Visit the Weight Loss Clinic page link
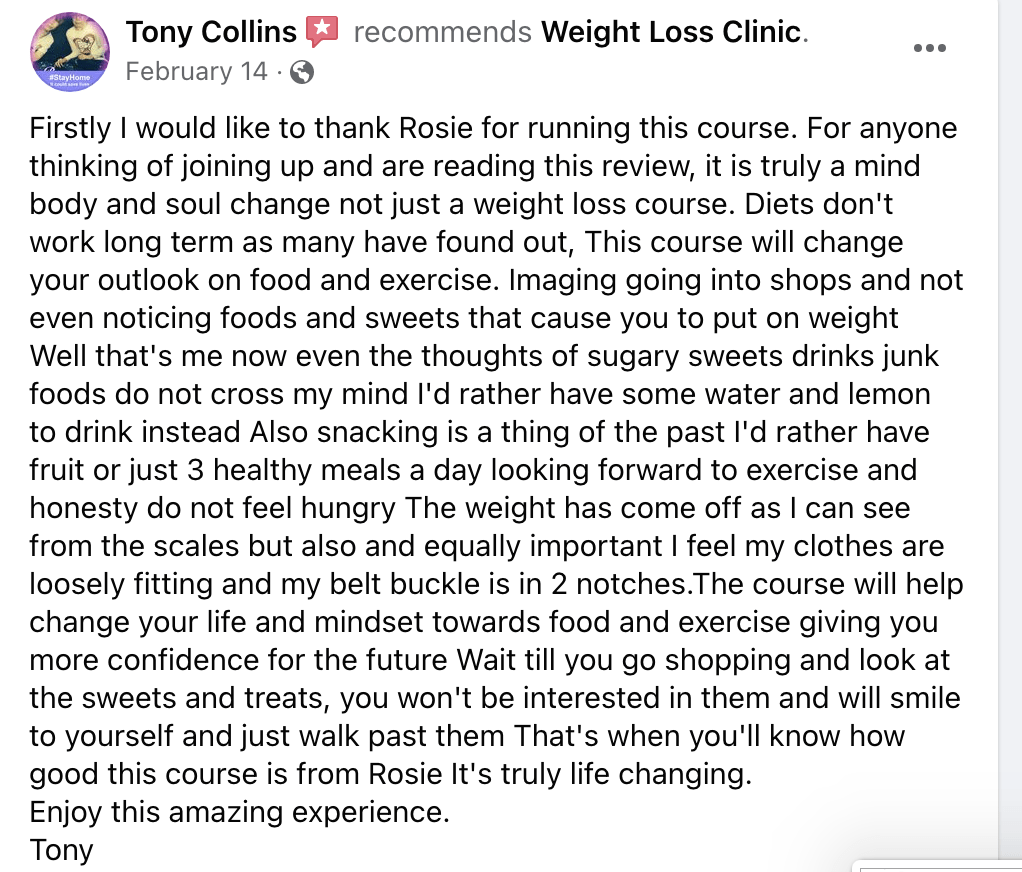Viewport: 1022px width, 872px height. (x=671, y=32)
